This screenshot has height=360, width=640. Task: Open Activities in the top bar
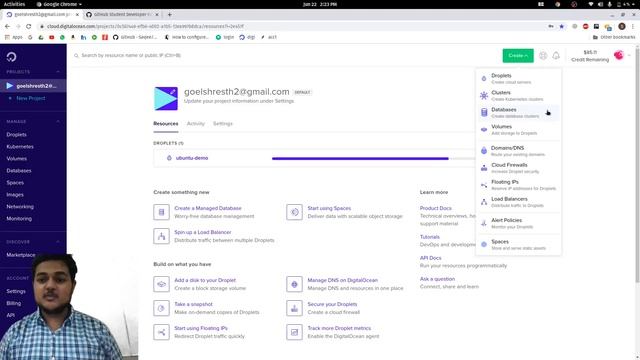point(14,4)
